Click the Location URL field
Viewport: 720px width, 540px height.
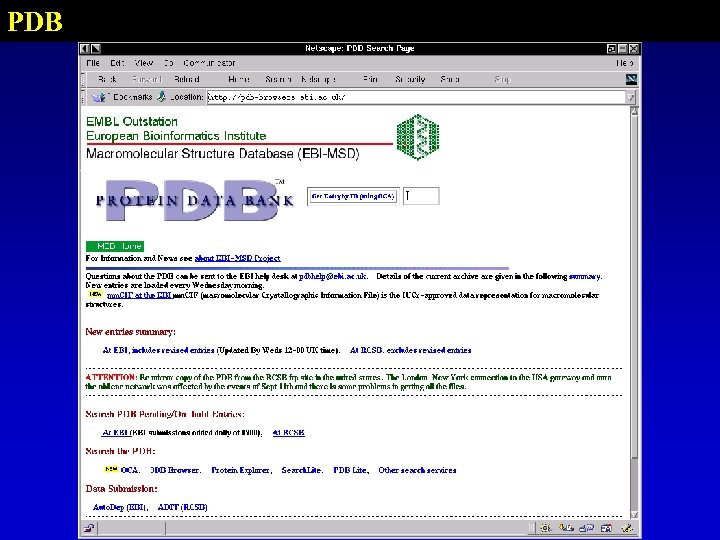point(416,97)
